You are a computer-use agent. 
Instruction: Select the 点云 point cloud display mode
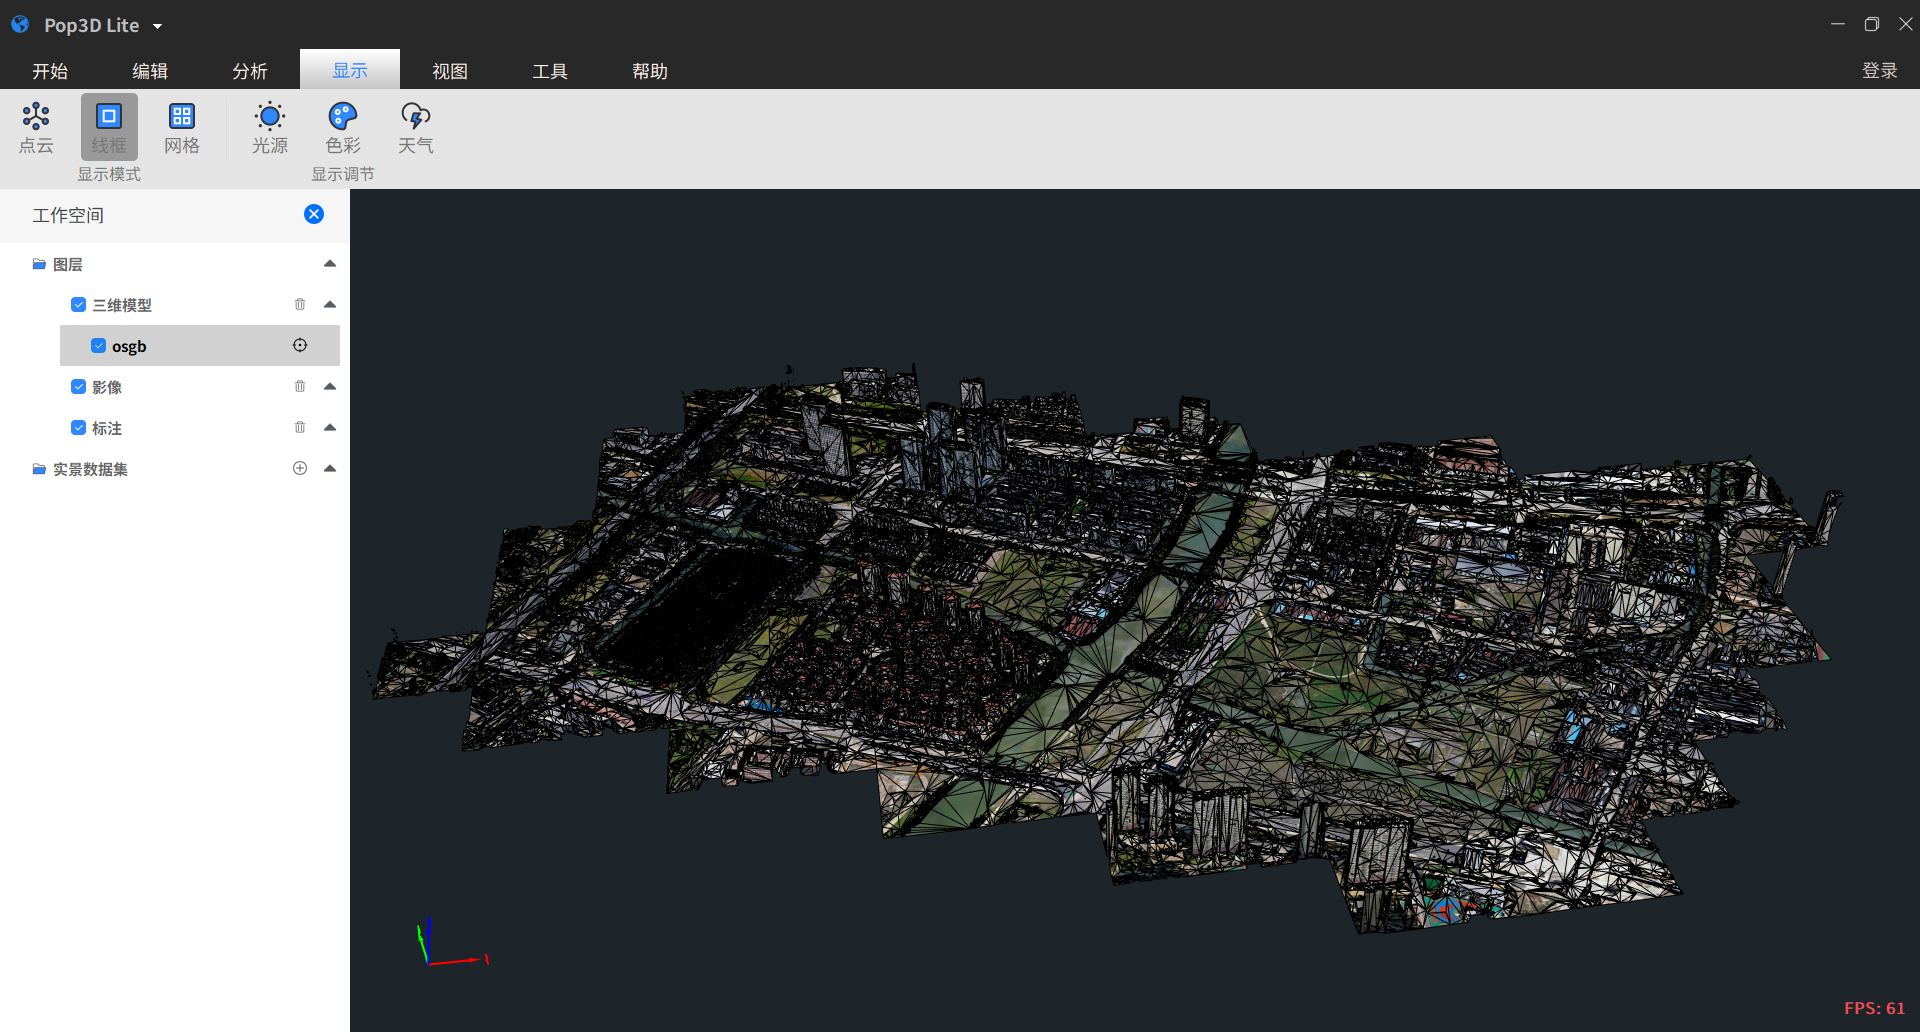(36, 127)
